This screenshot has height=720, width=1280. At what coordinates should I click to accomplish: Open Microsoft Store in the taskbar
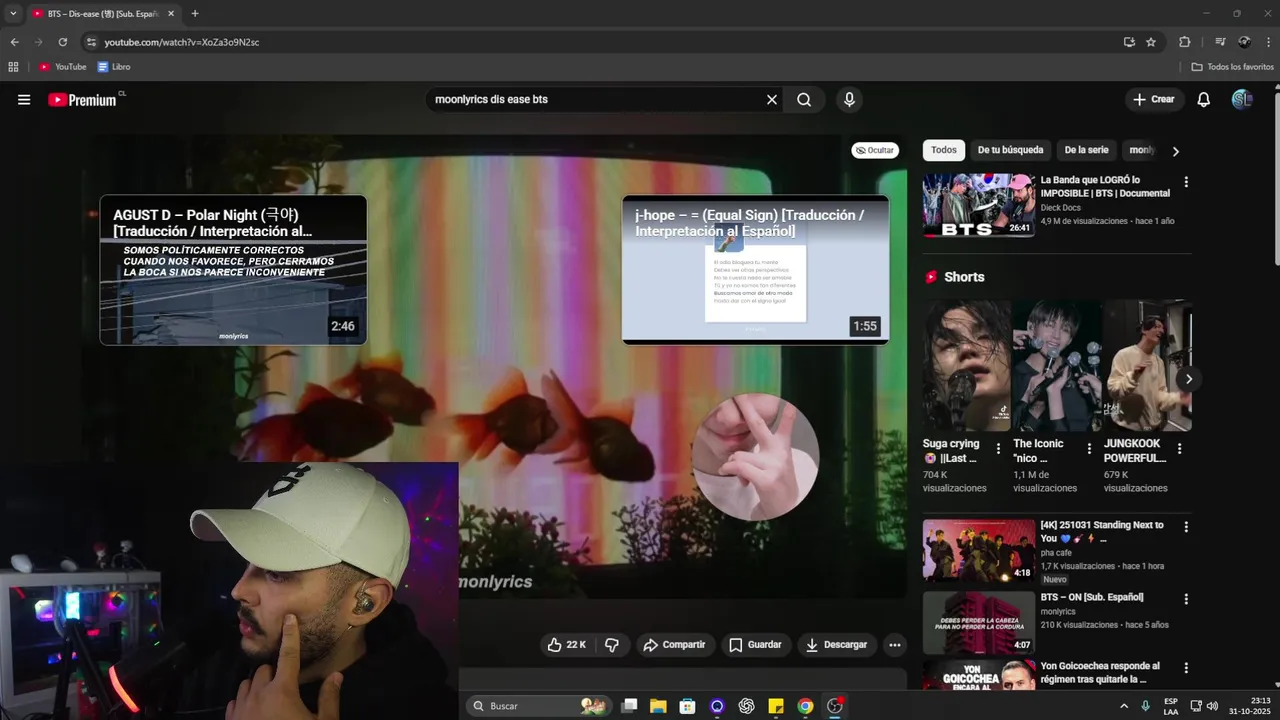click(x=687, y=706)
